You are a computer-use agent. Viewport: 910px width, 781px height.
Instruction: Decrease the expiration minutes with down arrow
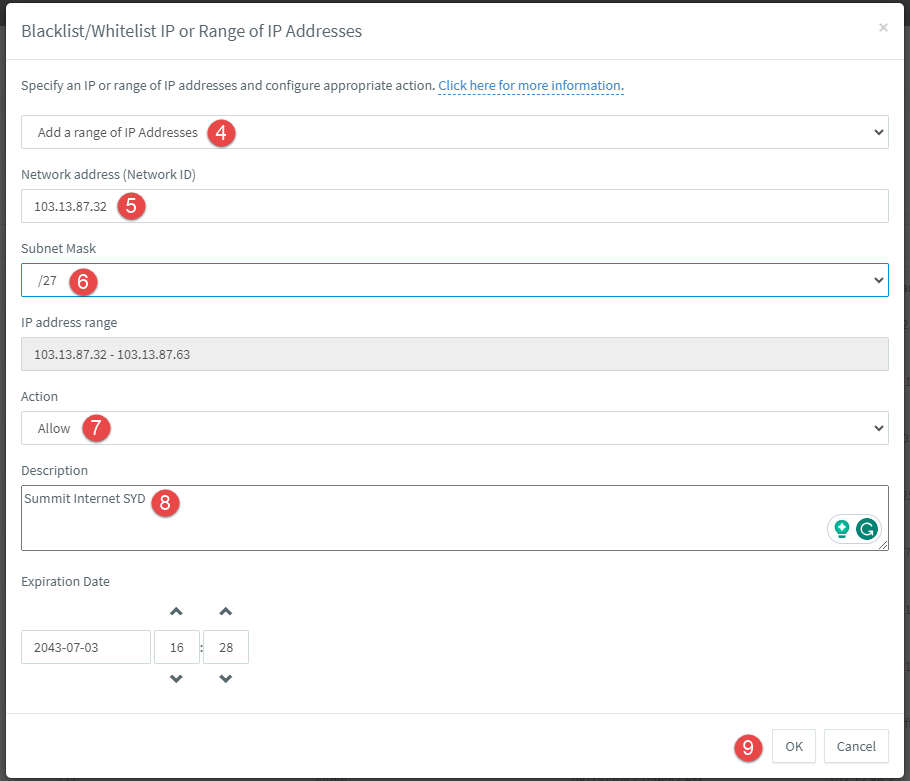(x=226, y=678)
